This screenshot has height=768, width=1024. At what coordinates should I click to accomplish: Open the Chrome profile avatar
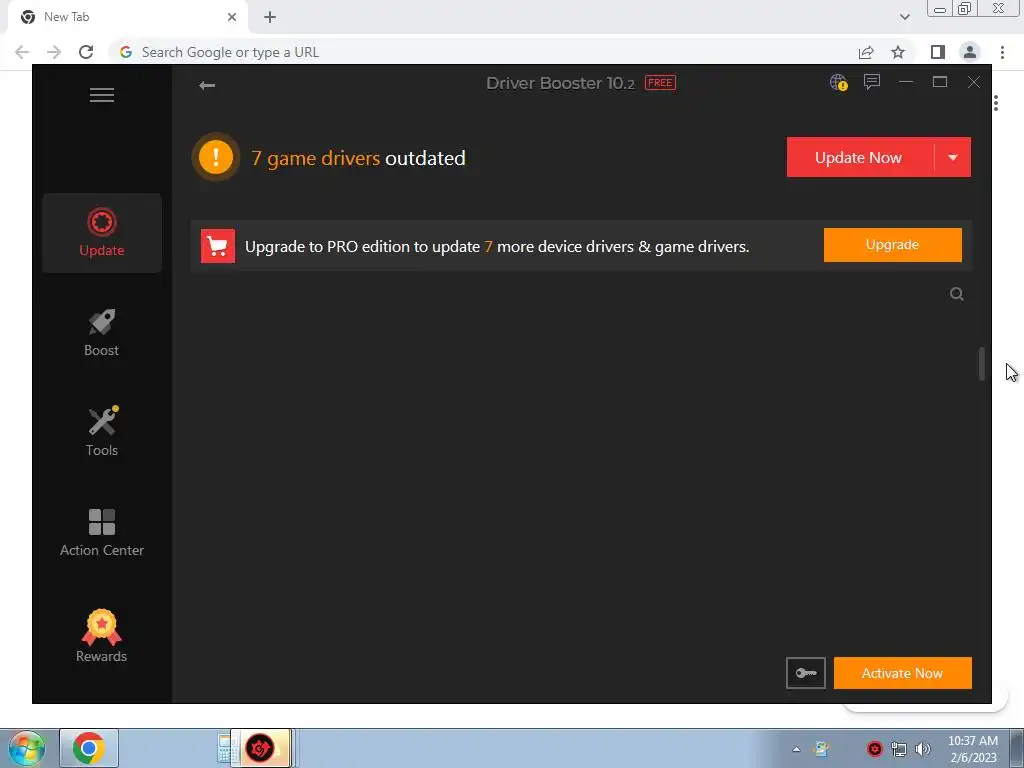pyautogui.click(x=970, y=52)
